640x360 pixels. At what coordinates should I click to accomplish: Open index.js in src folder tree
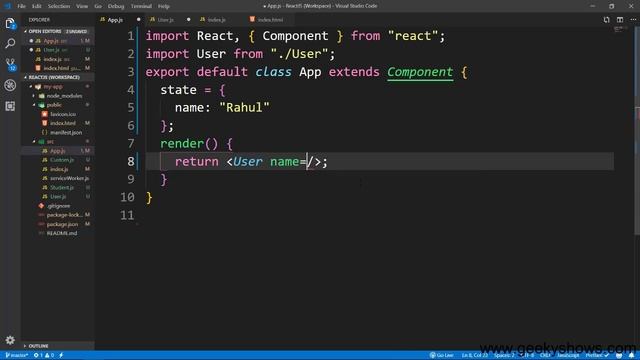pyautogui.click(x=58, y=169)
